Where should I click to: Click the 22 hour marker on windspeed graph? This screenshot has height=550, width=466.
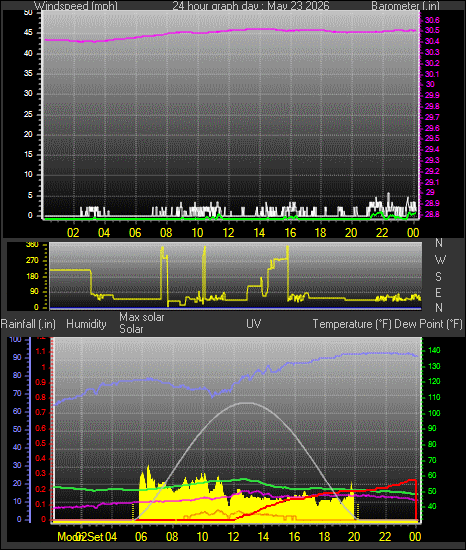coord(382,233)
